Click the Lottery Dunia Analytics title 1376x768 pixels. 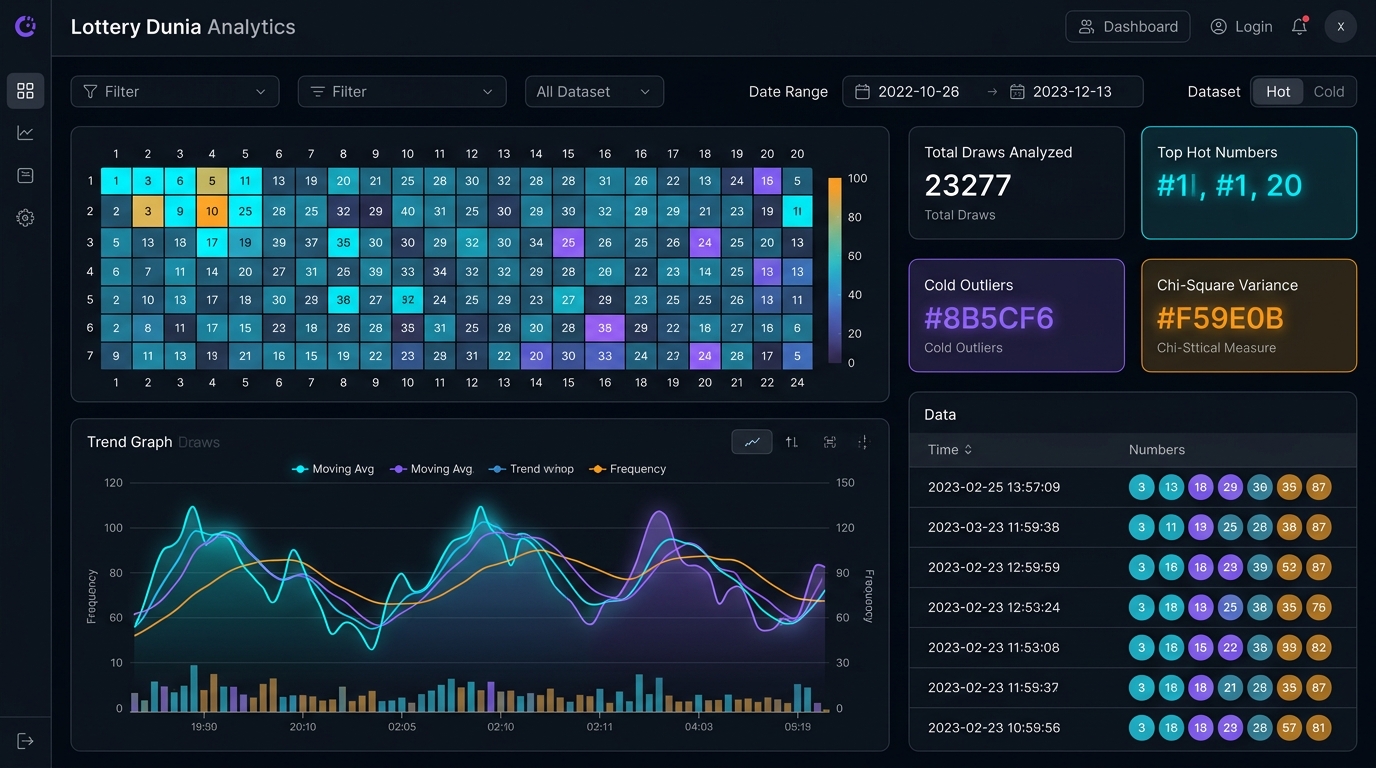(183, 27)
